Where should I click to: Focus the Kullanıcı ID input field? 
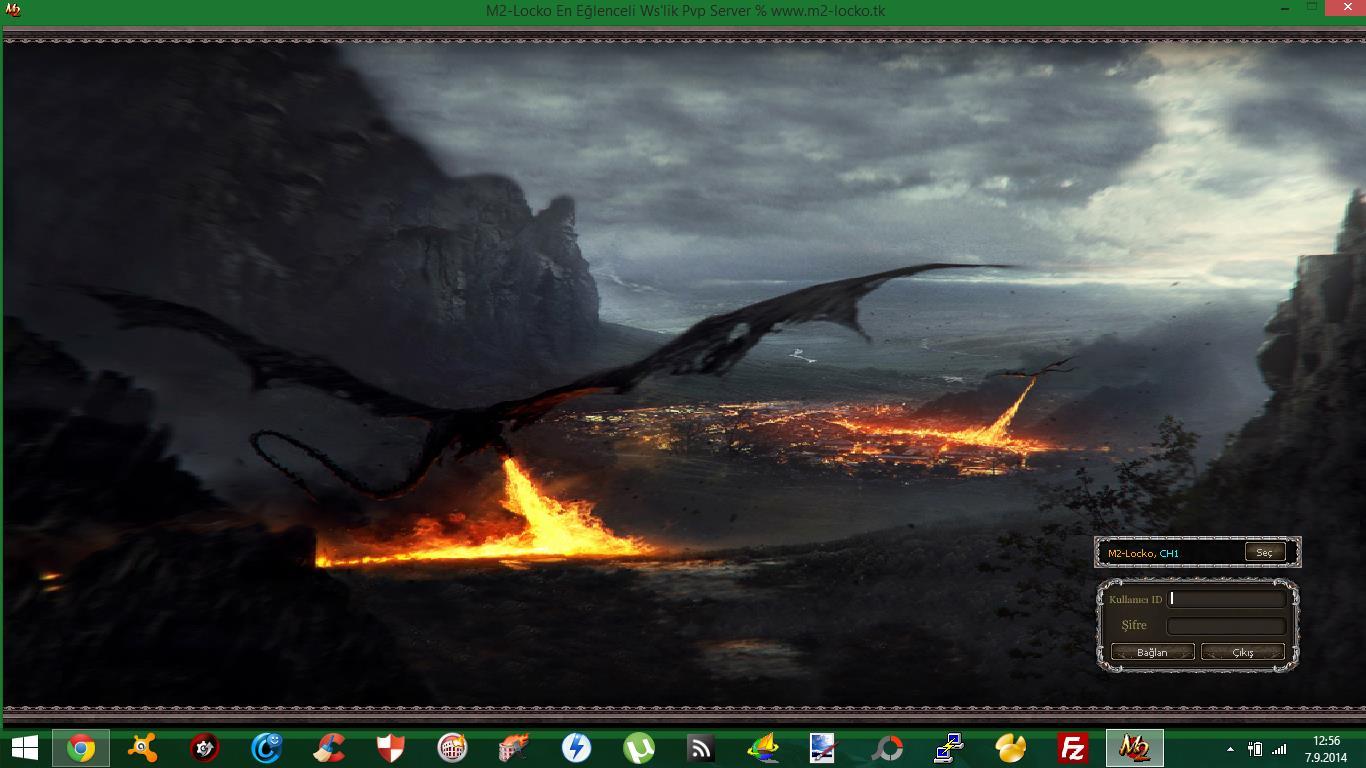coord(1227,599)
